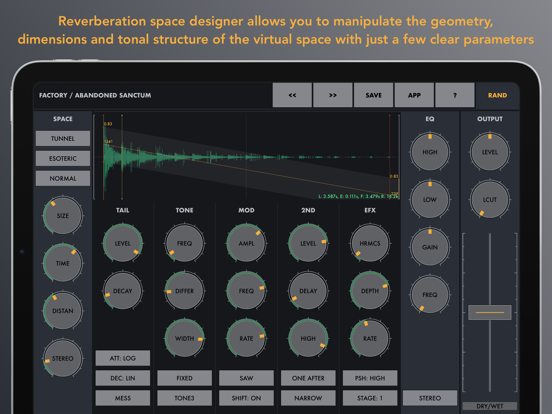Viewport: 552px width, 414px height.
Task: Click the OUTPUT LEVEL knob
Action: (490, 152)
